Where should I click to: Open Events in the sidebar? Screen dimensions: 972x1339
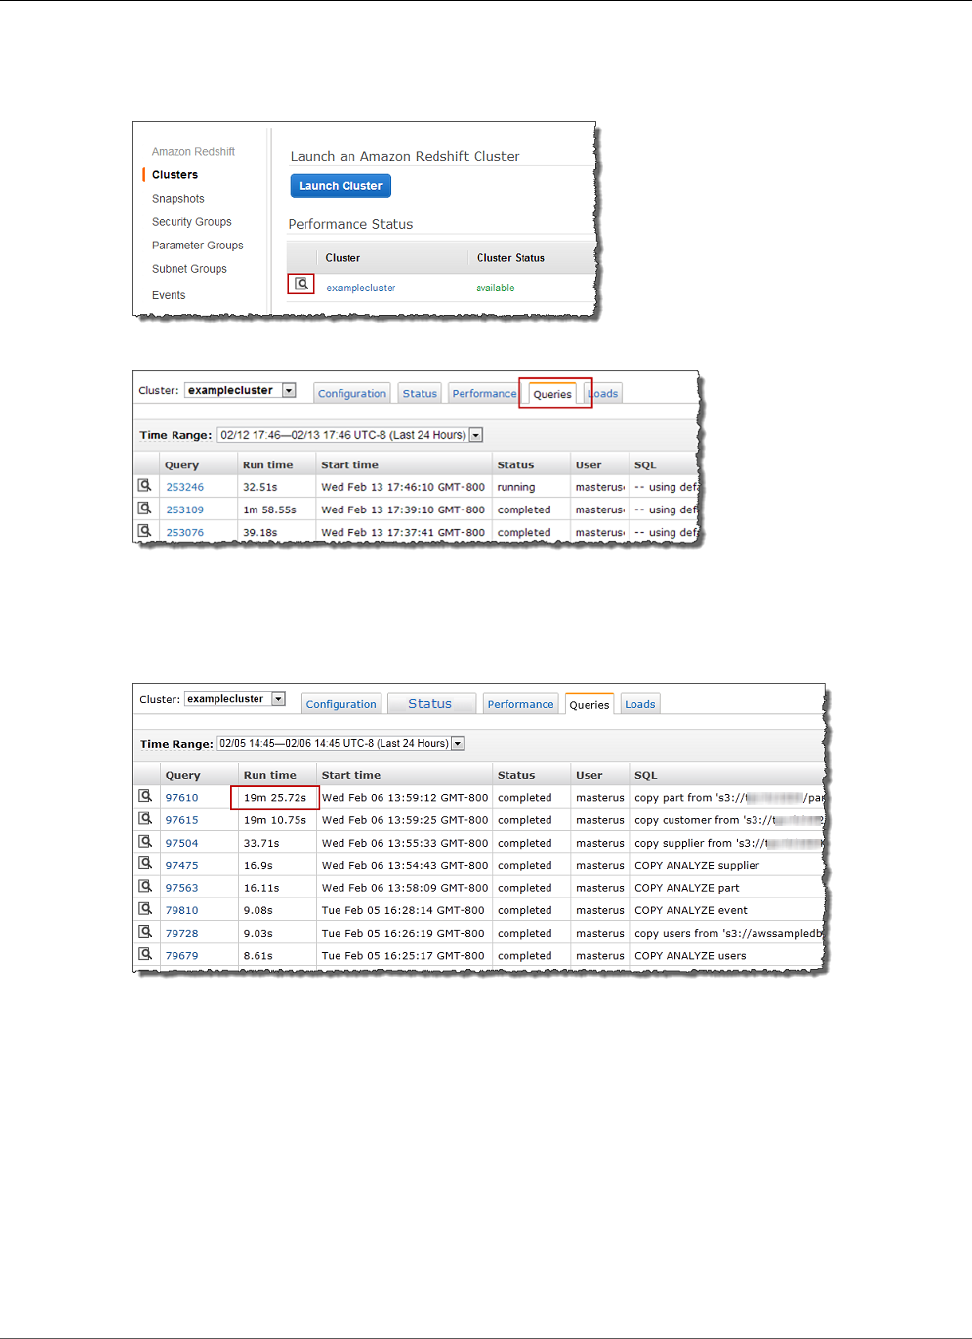[x=168, y=295]
